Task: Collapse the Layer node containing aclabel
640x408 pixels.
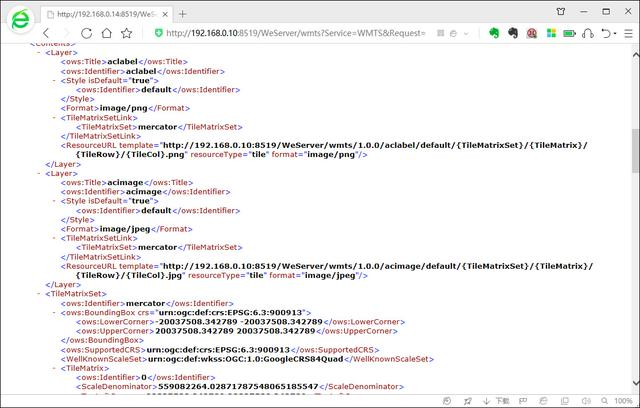Action: [x=39, y=53]
